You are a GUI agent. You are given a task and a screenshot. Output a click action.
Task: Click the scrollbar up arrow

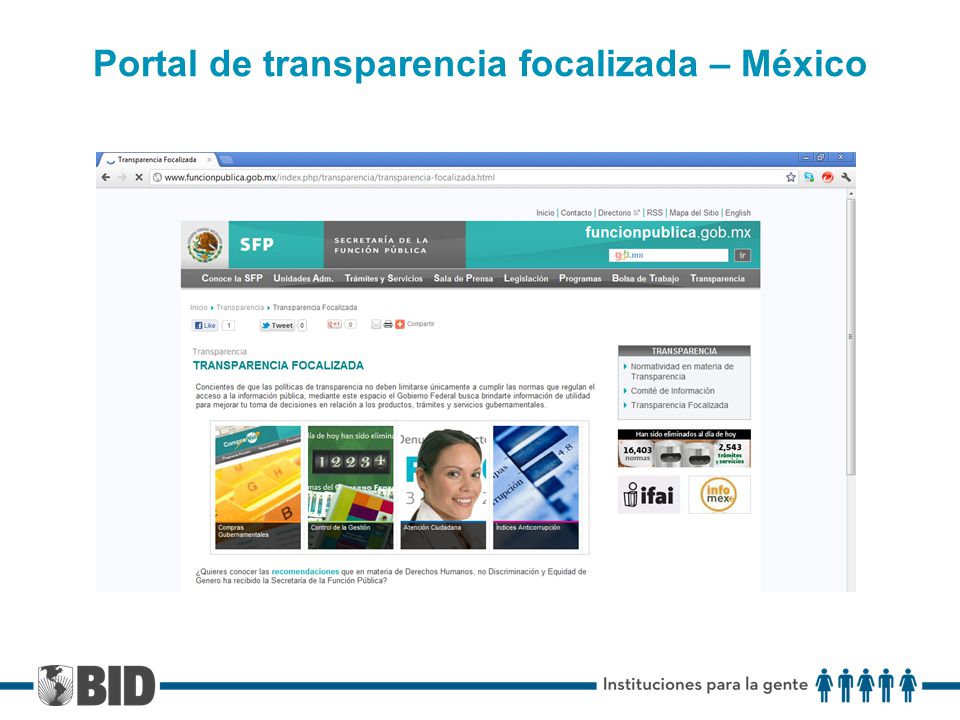click(850, 193)
